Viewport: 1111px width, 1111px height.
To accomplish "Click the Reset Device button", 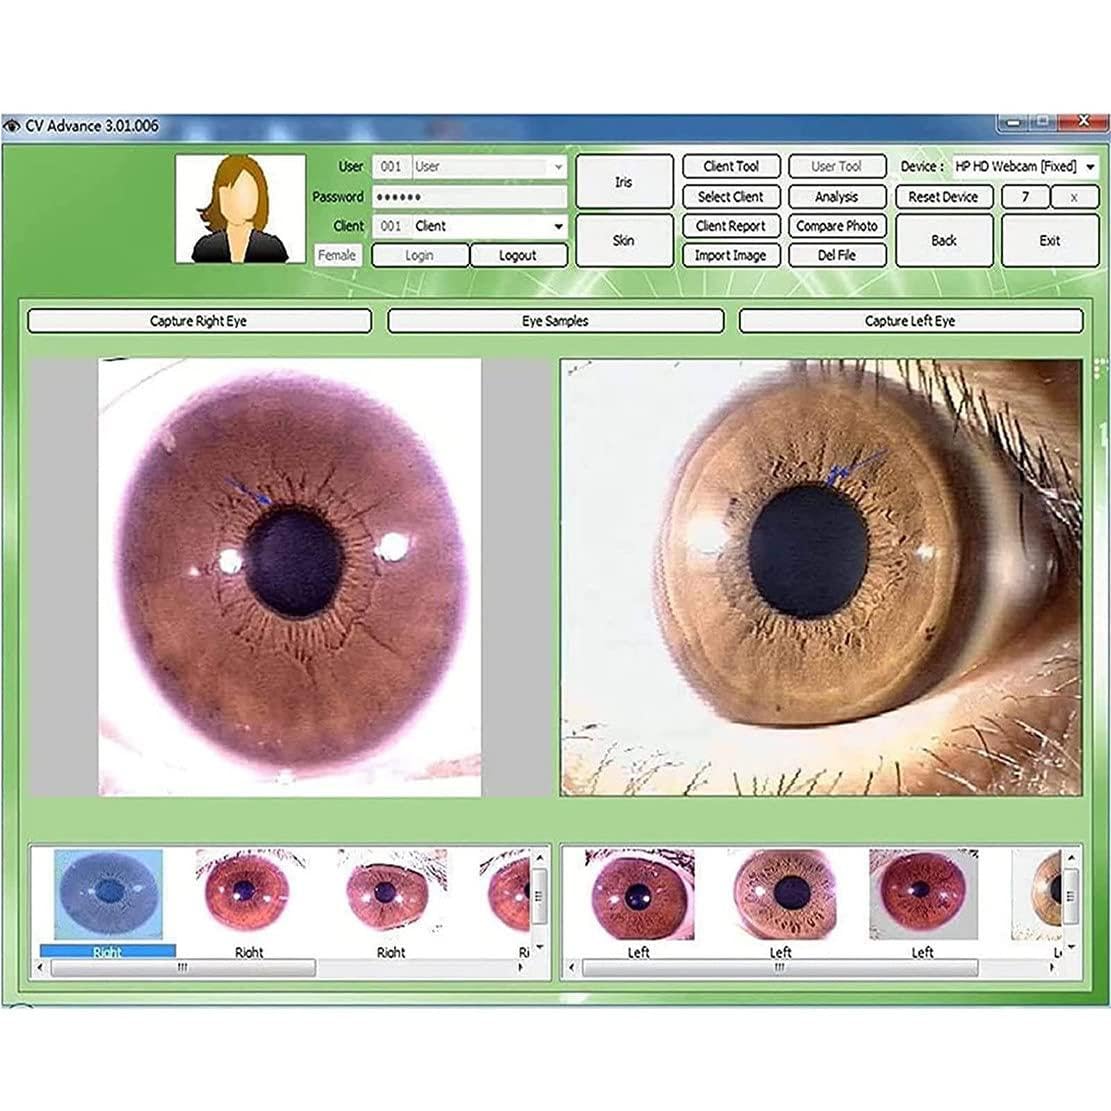I will click(x=944, y=196).
